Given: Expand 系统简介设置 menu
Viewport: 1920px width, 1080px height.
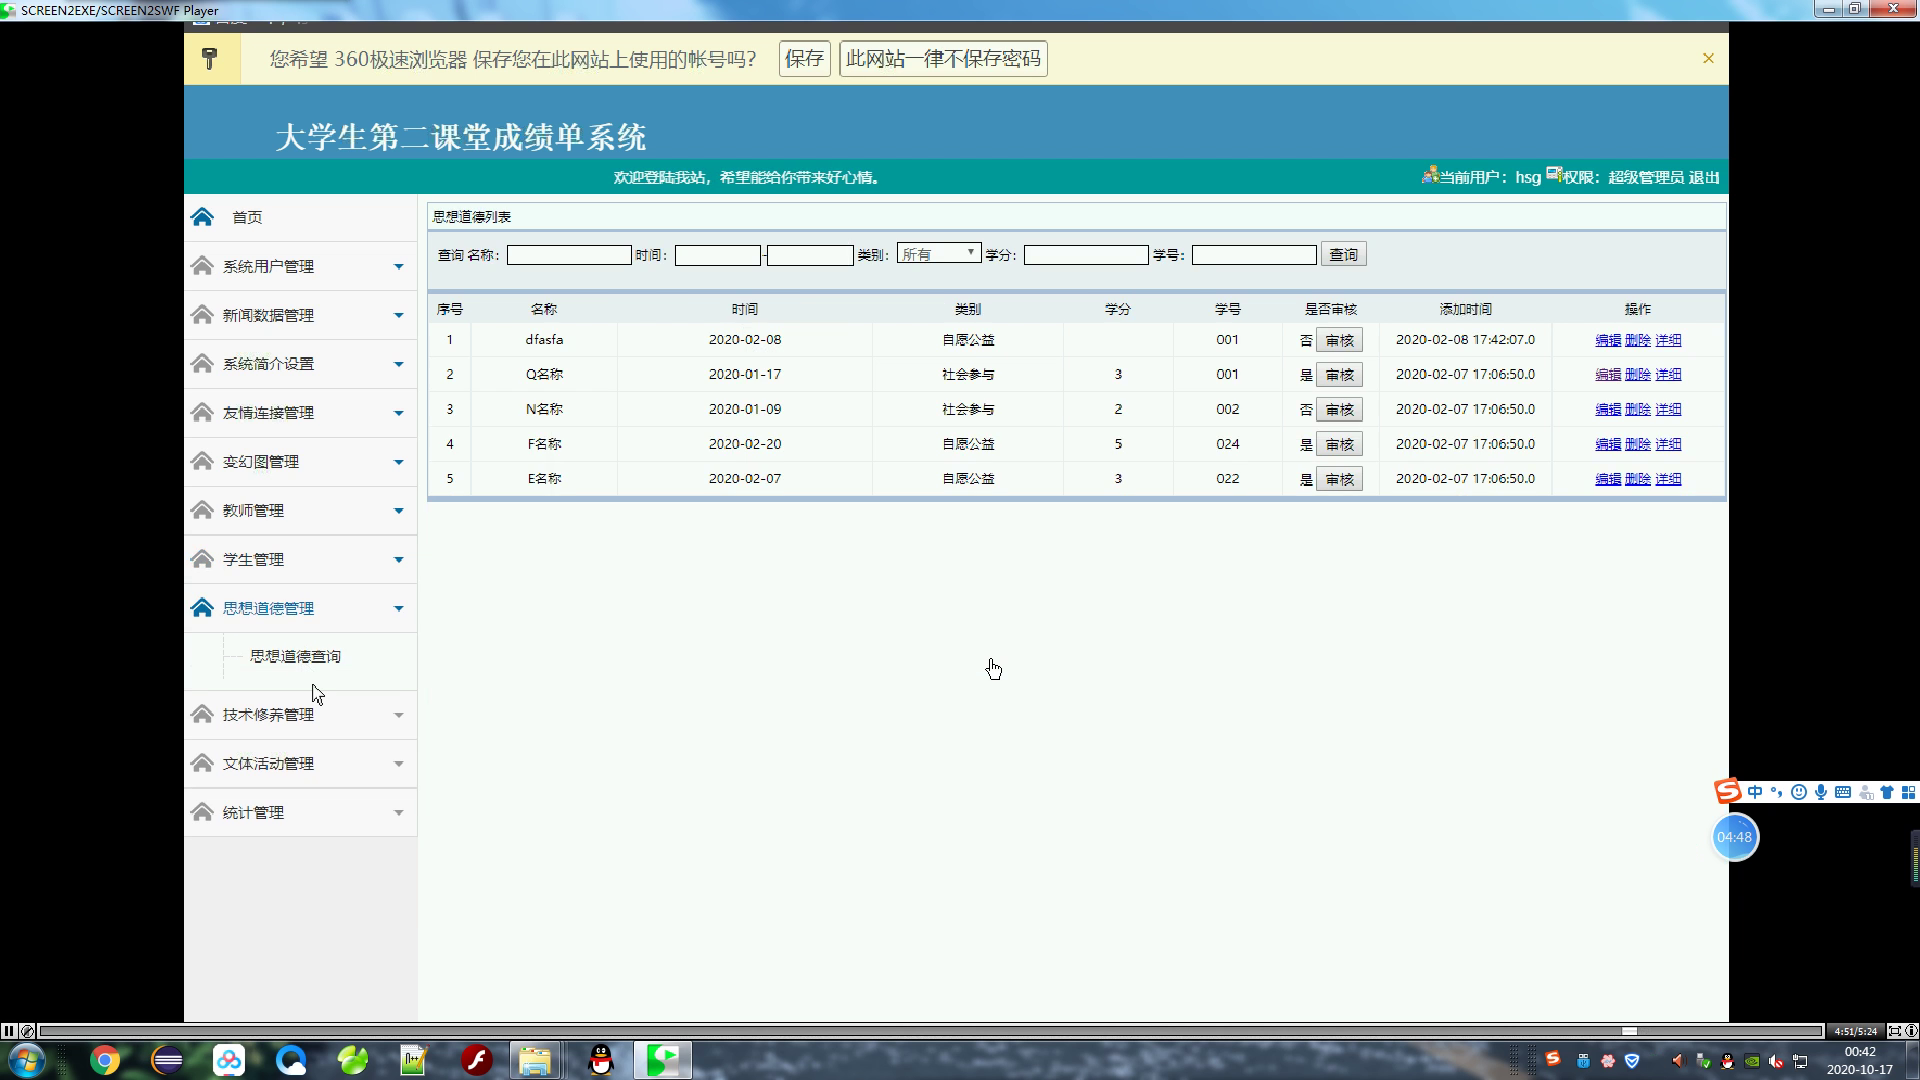Looking at the screenshot, I should [x=300, y=364].
